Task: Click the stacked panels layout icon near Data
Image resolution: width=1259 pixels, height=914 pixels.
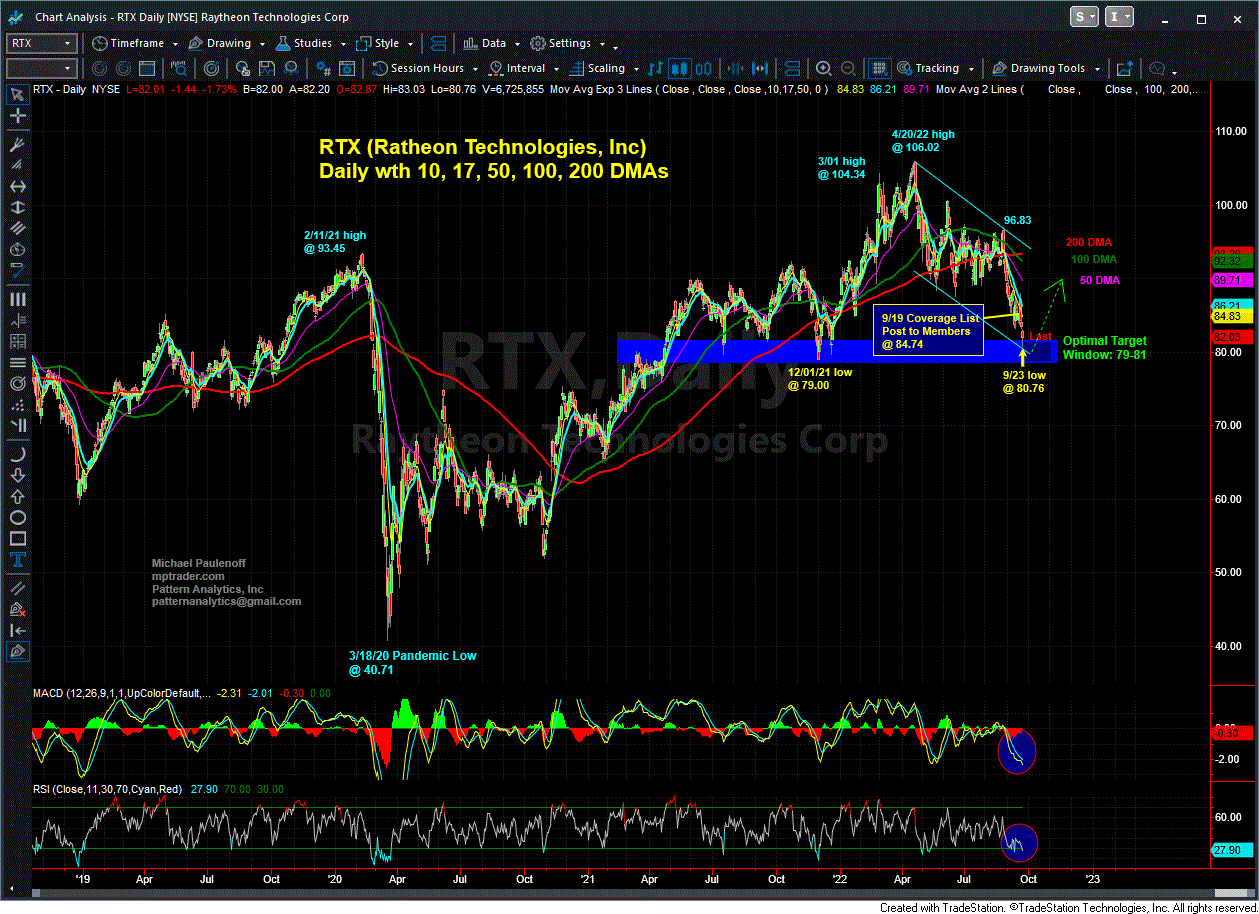Action: click(x=437, y=43)
